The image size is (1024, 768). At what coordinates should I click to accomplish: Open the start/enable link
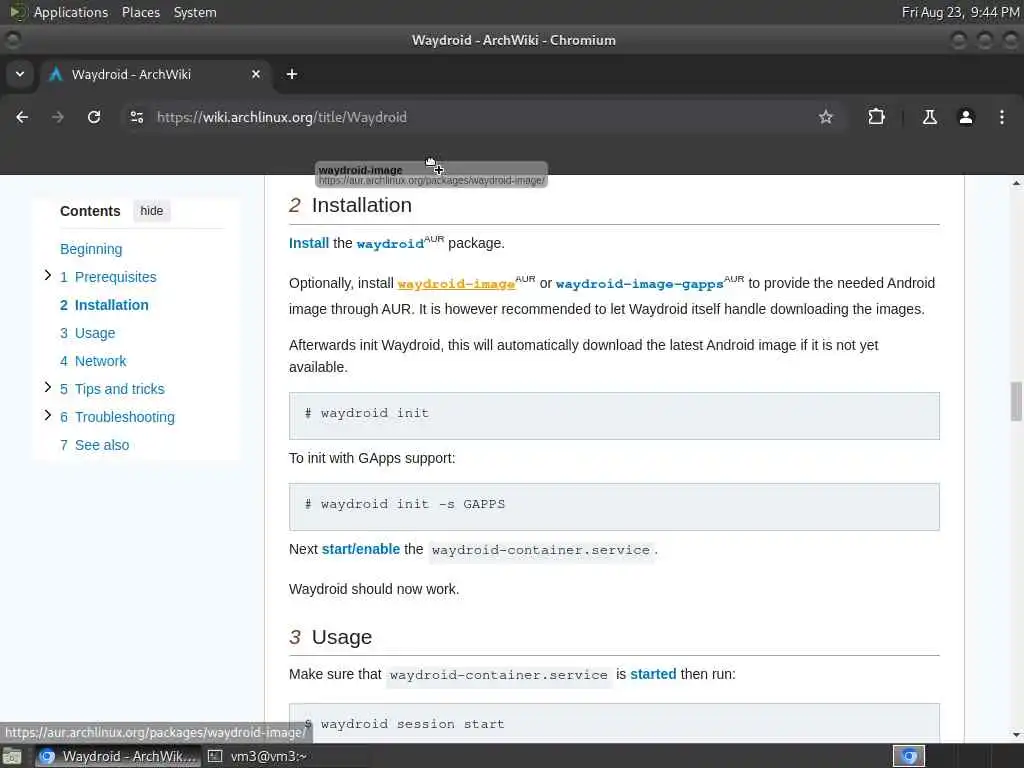click(360, 549)
